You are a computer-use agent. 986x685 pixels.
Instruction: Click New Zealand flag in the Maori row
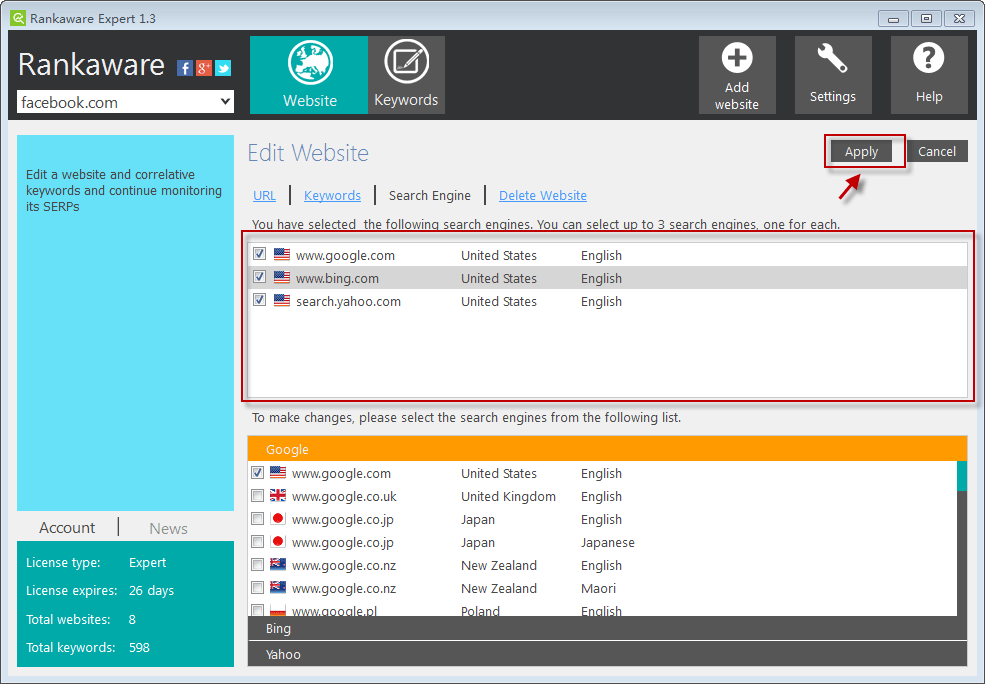(277, 588)
